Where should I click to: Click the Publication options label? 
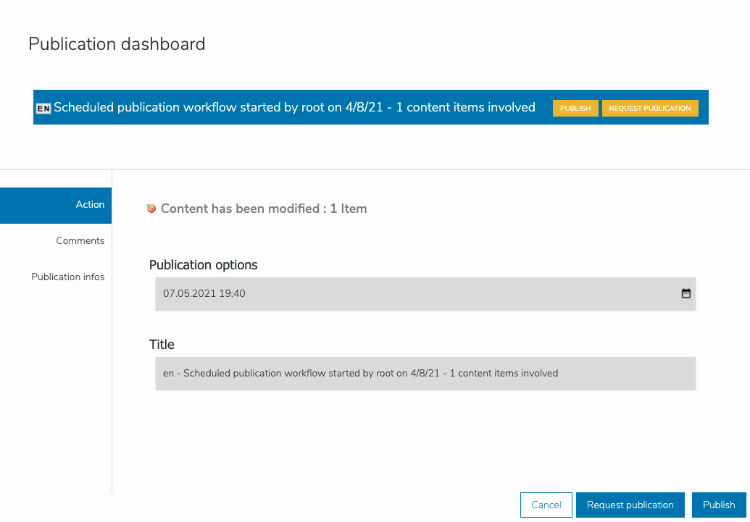pyautogui.click(x=203, y=265)
